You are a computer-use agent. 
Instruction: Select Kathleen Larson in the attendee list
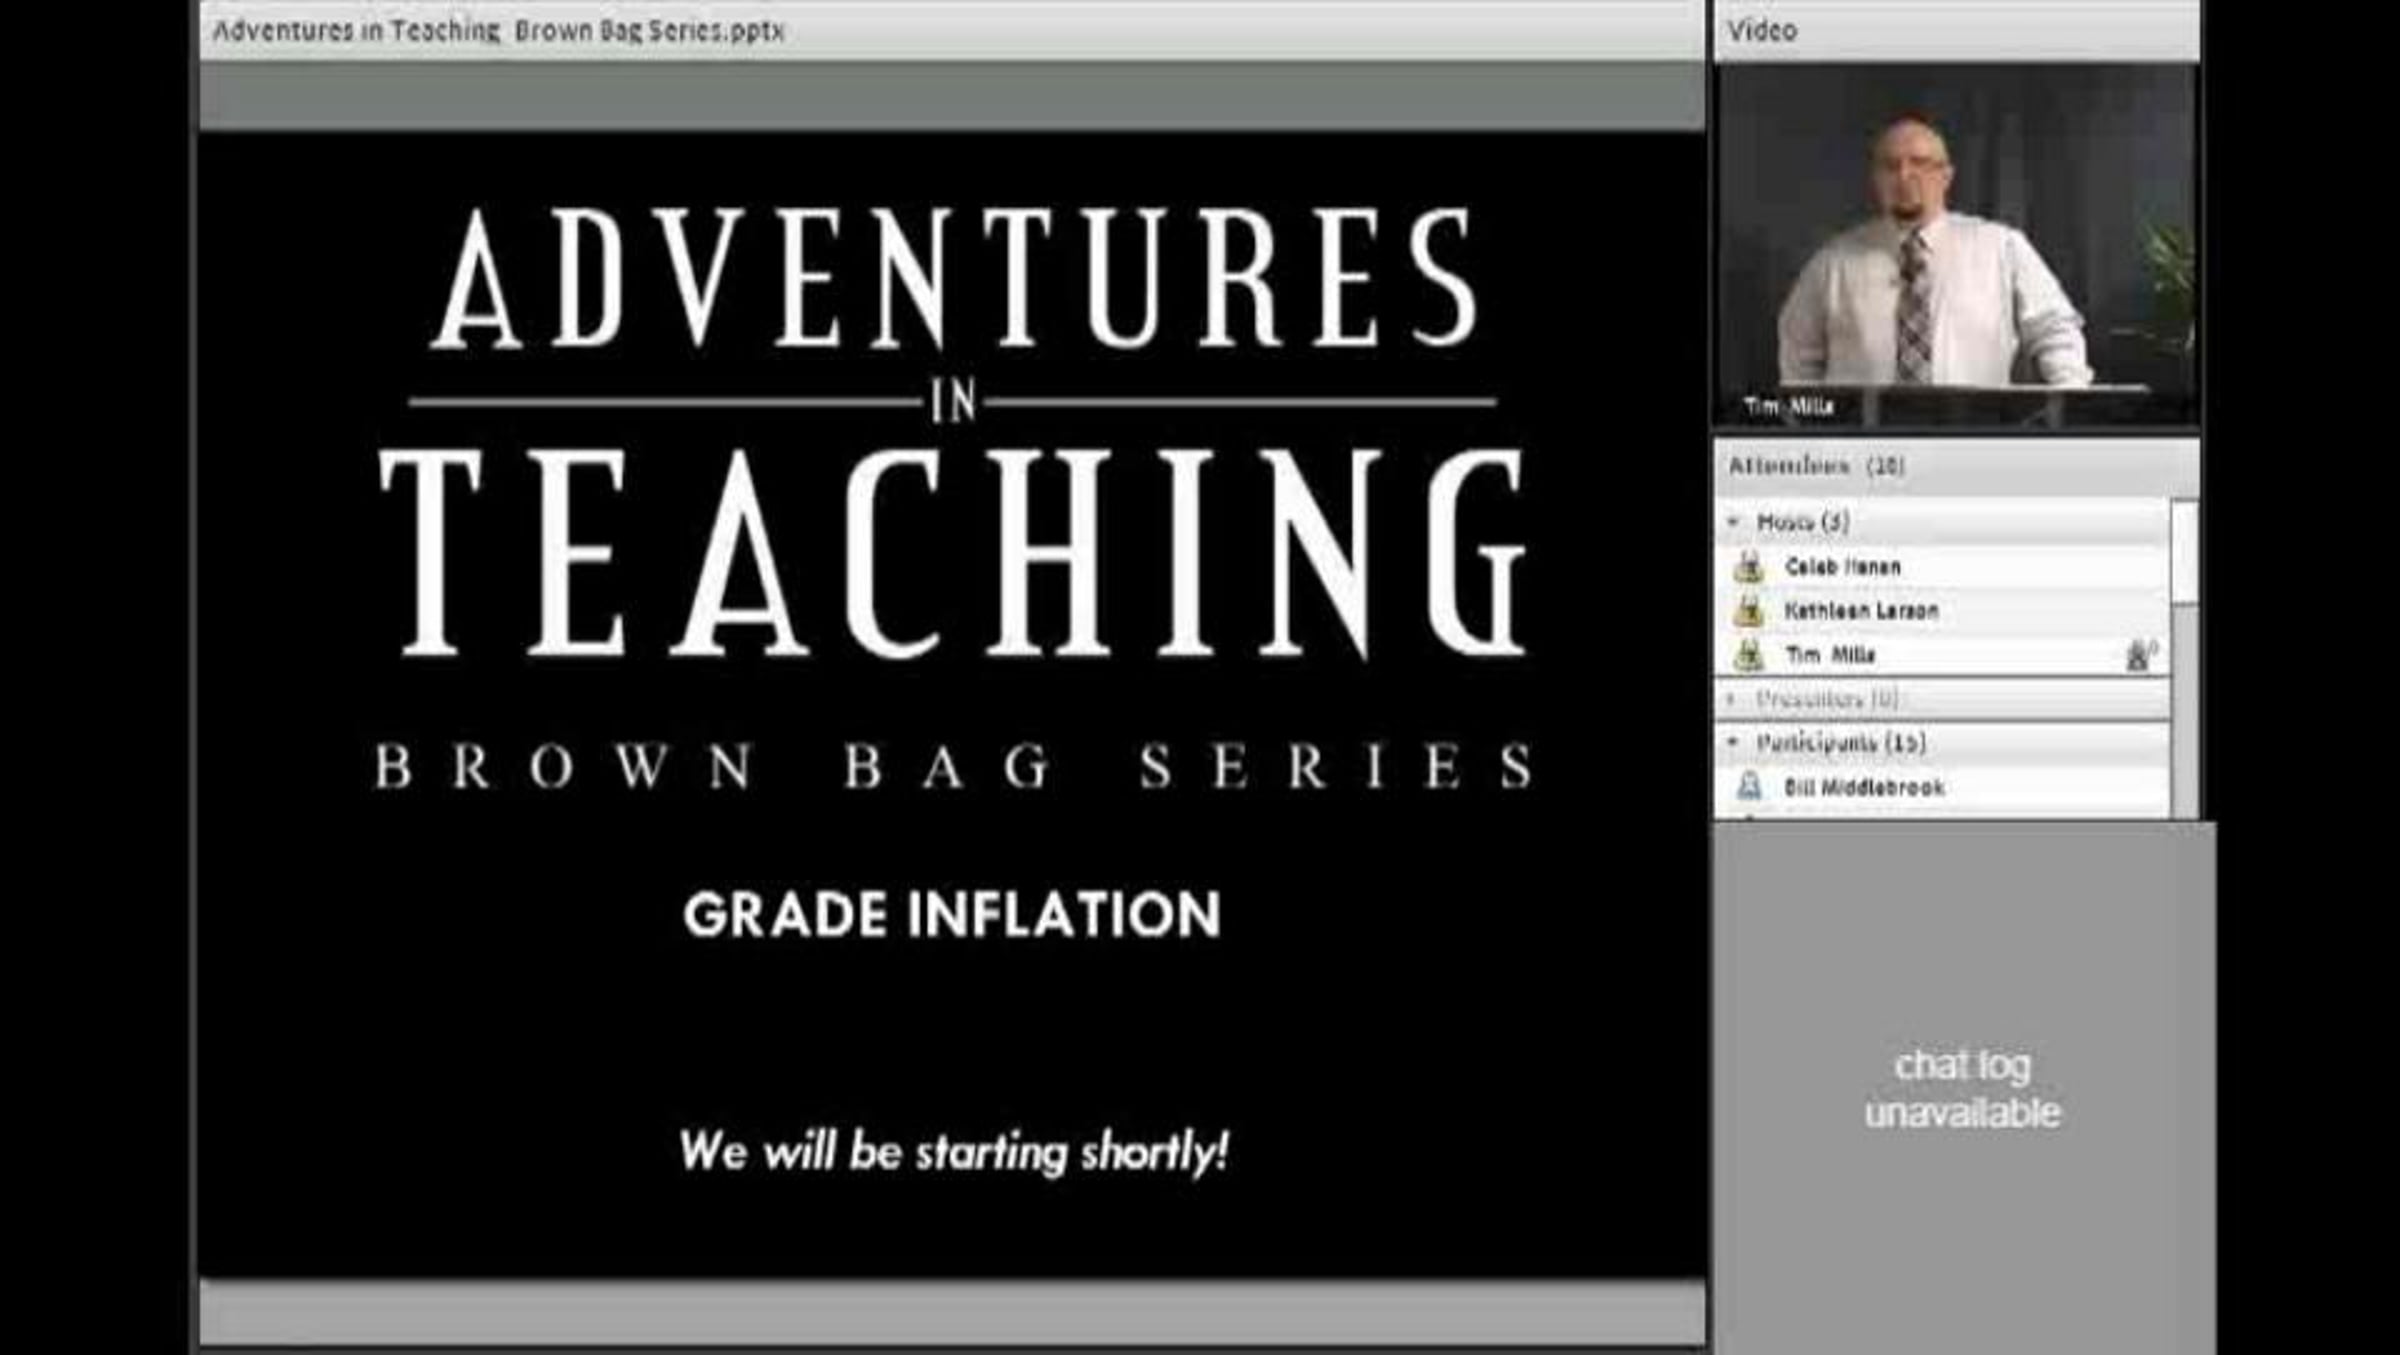(x=1861, y=610)
